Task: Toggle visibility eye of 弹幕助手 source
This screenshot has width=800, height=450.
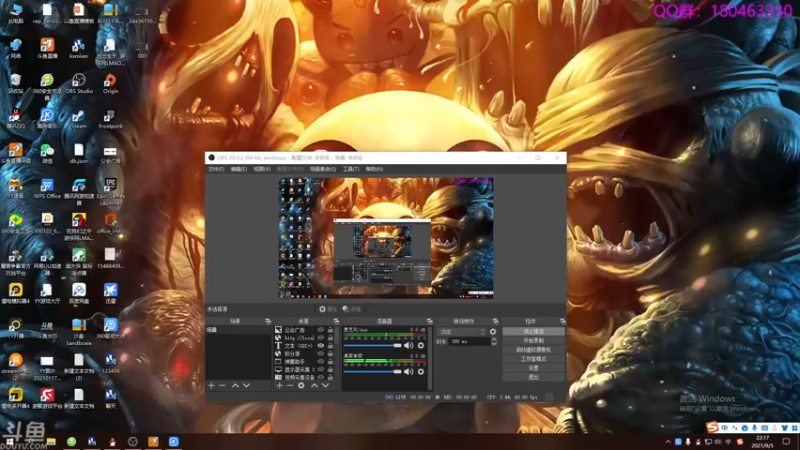Action: pyautogui.click(x=321, y=361)
